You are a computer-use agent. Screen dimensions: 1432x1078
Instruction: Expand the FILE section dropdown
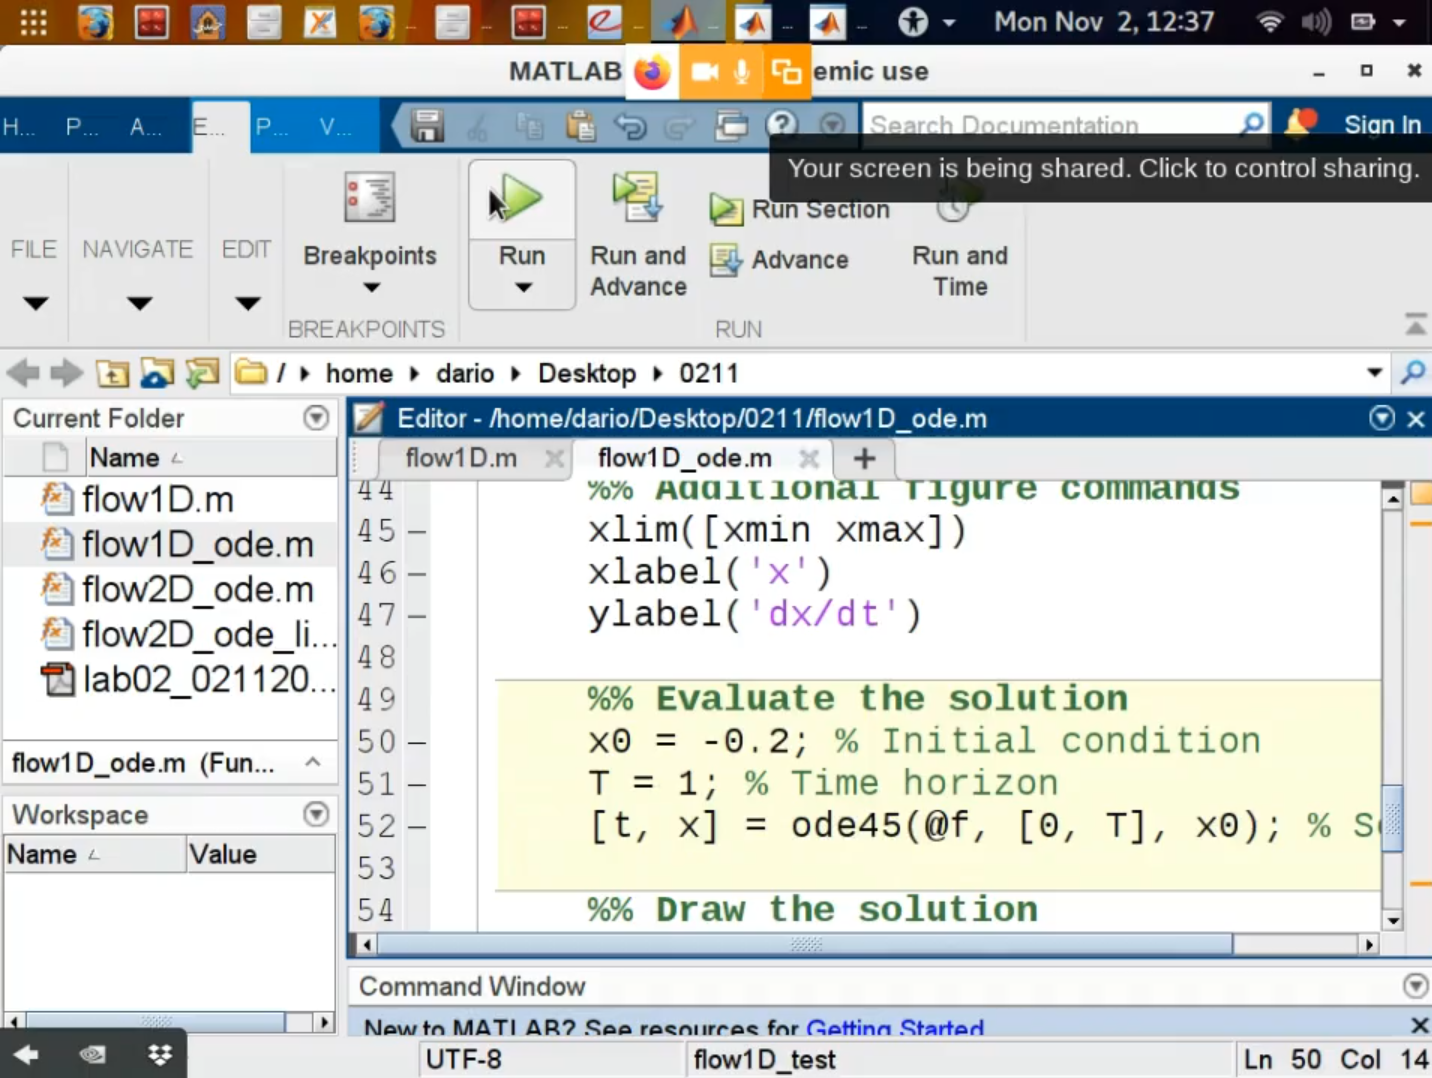35,303
